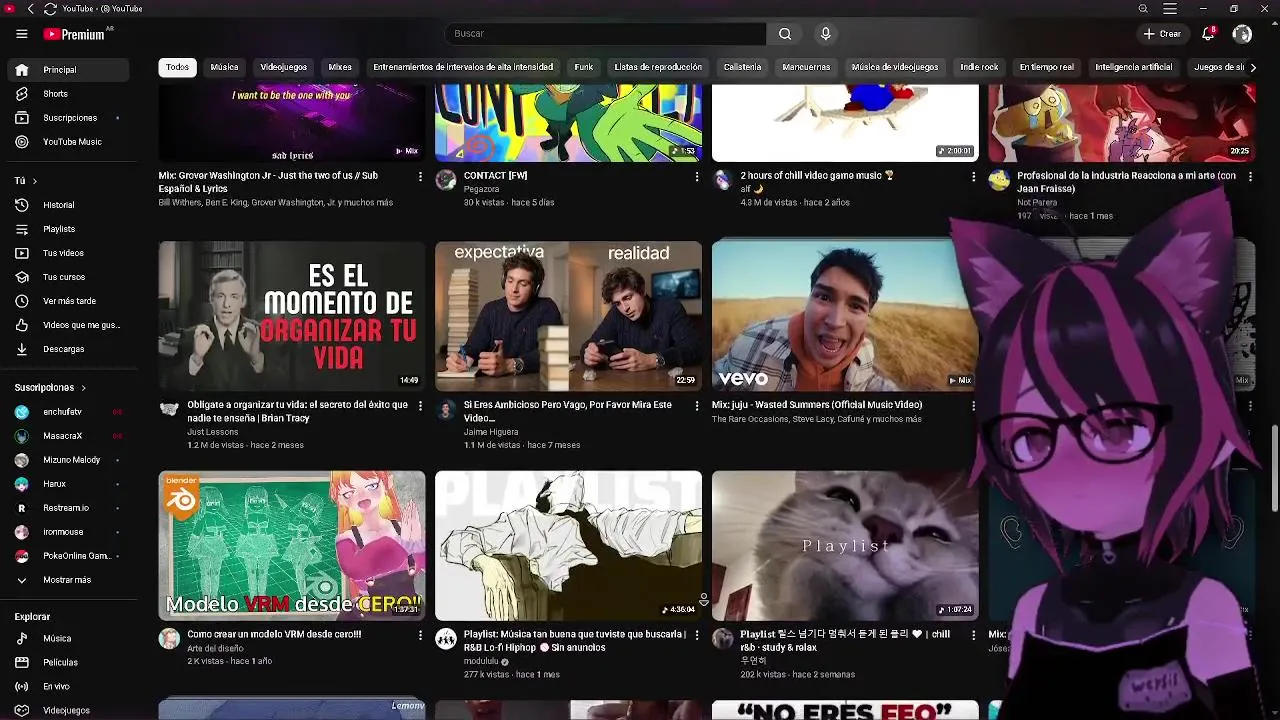This screenshot has width=1280, height=720.
Task: Open options menu for CONTACT [FW] video
Action: coord(697,177)
